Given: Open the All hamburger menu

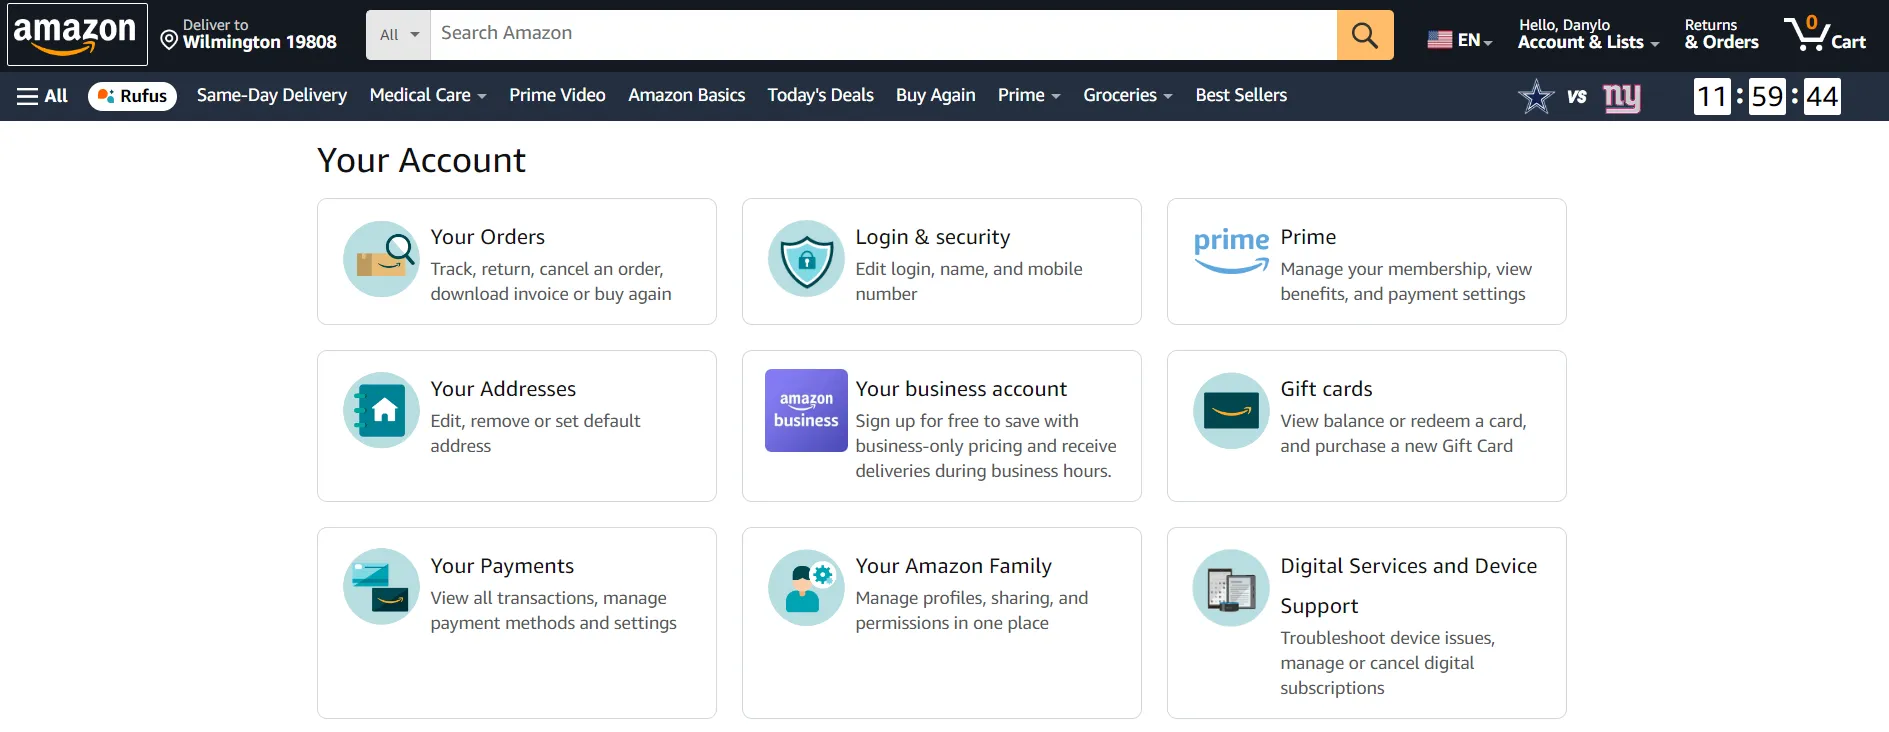Looking at the screenshot, I should pos(42,96).
